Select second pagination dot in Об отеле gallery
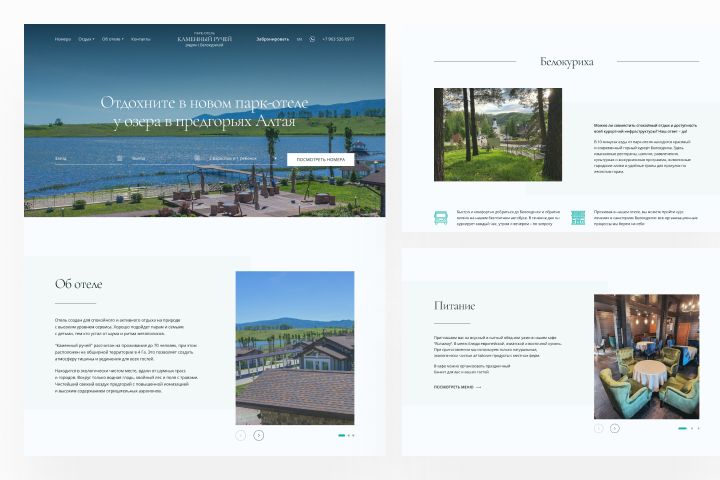The width and height of the screenshot is (720, 480). point(349,435)
